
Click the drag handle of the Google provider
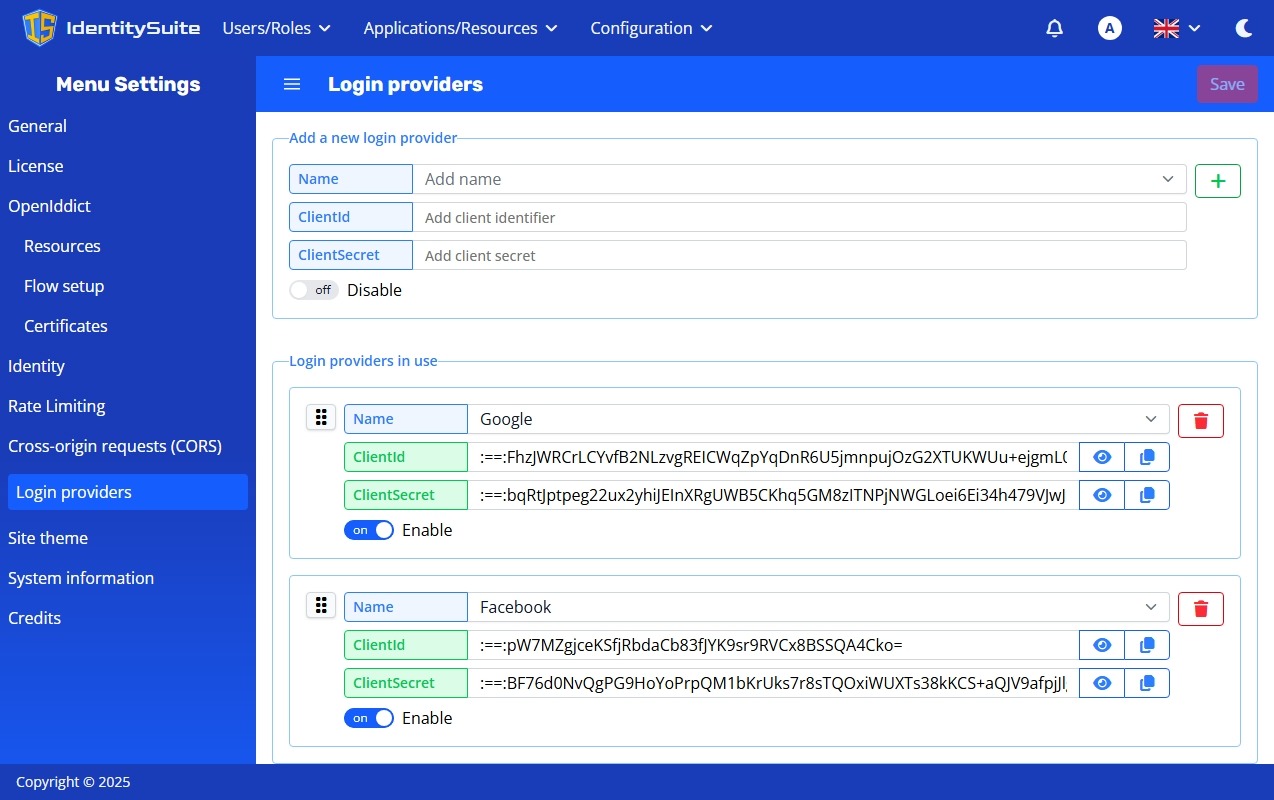tap(321, 417)
